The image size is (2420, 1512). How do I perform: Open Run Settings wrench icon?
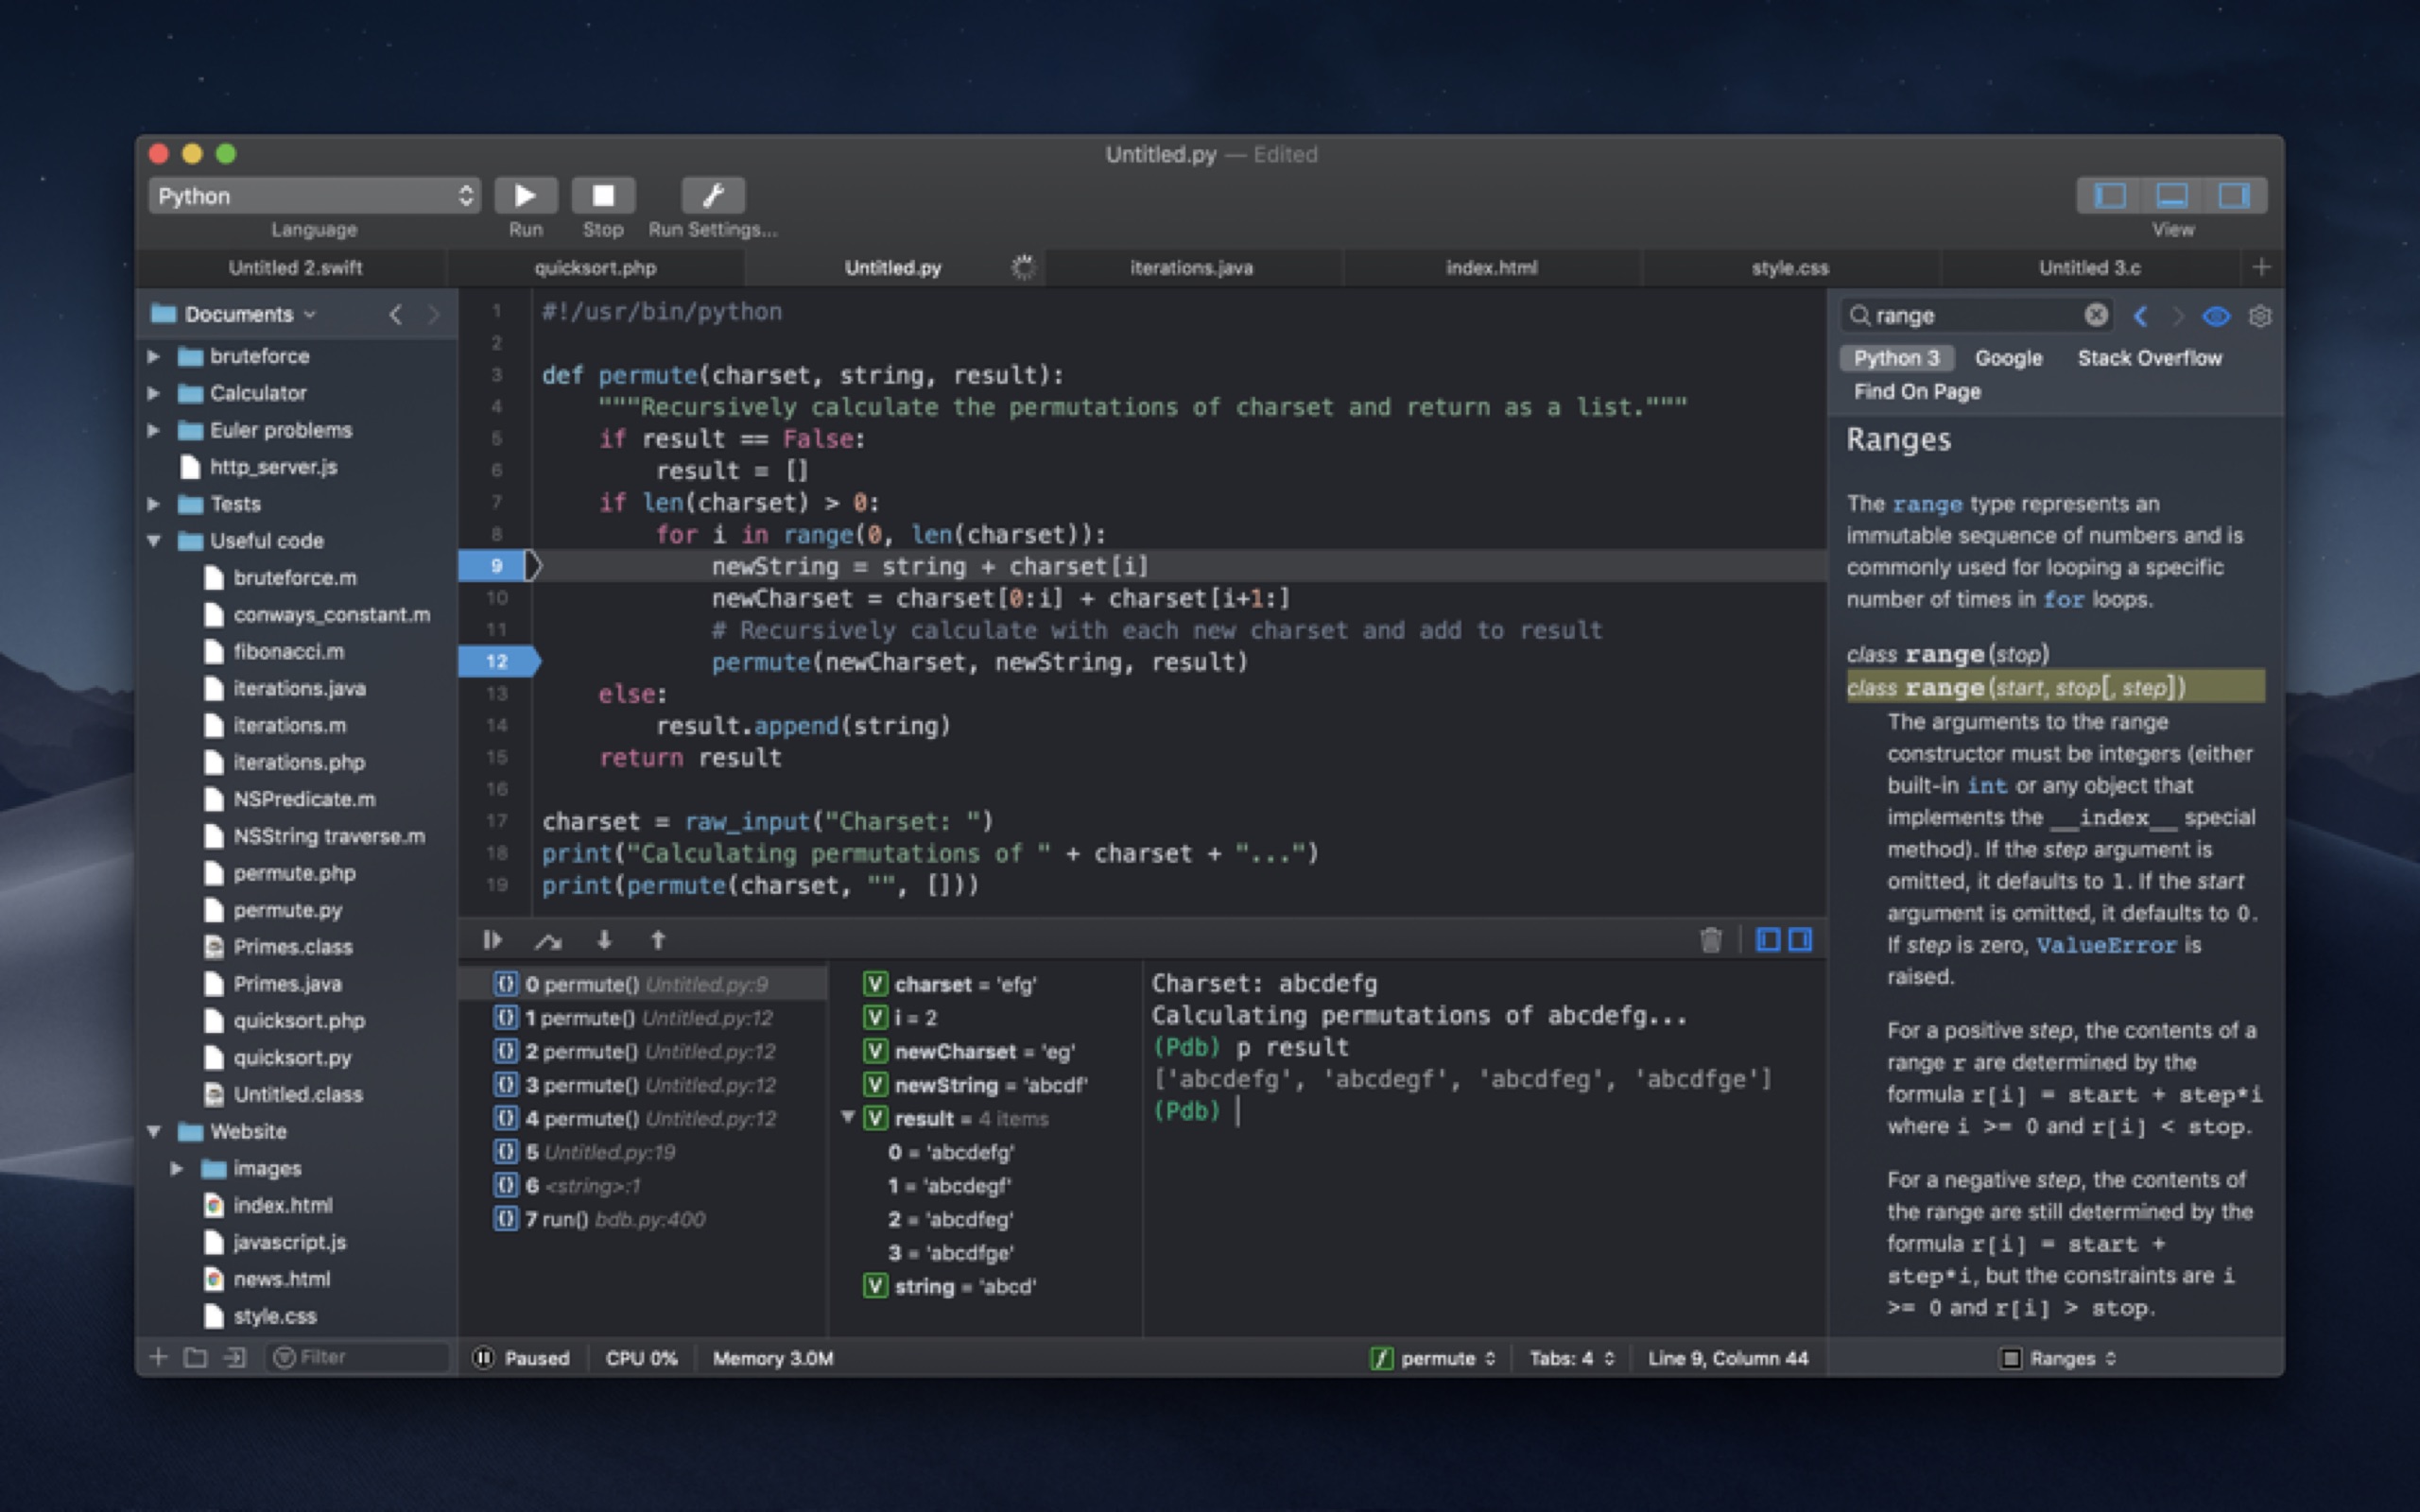coord(712,195)
